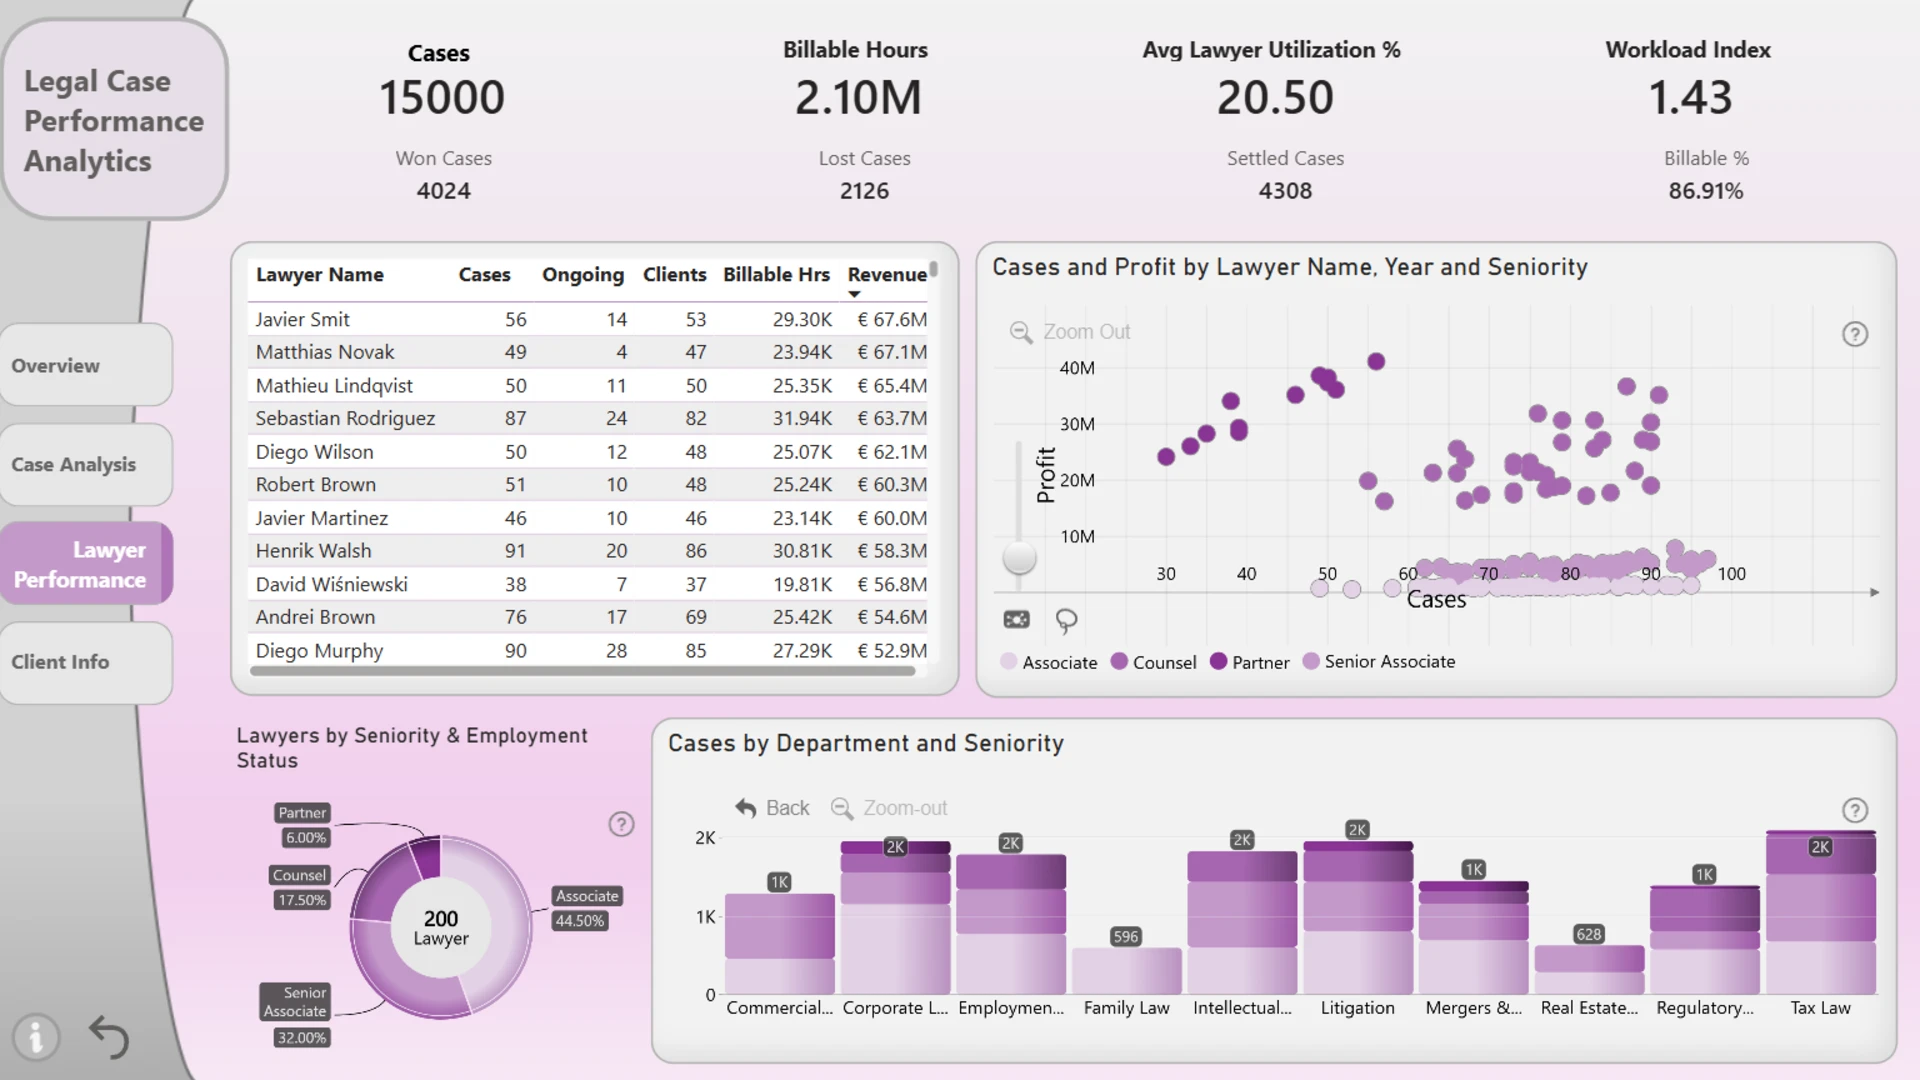Open help icon on Cases by Department chart

(1855, 810)
